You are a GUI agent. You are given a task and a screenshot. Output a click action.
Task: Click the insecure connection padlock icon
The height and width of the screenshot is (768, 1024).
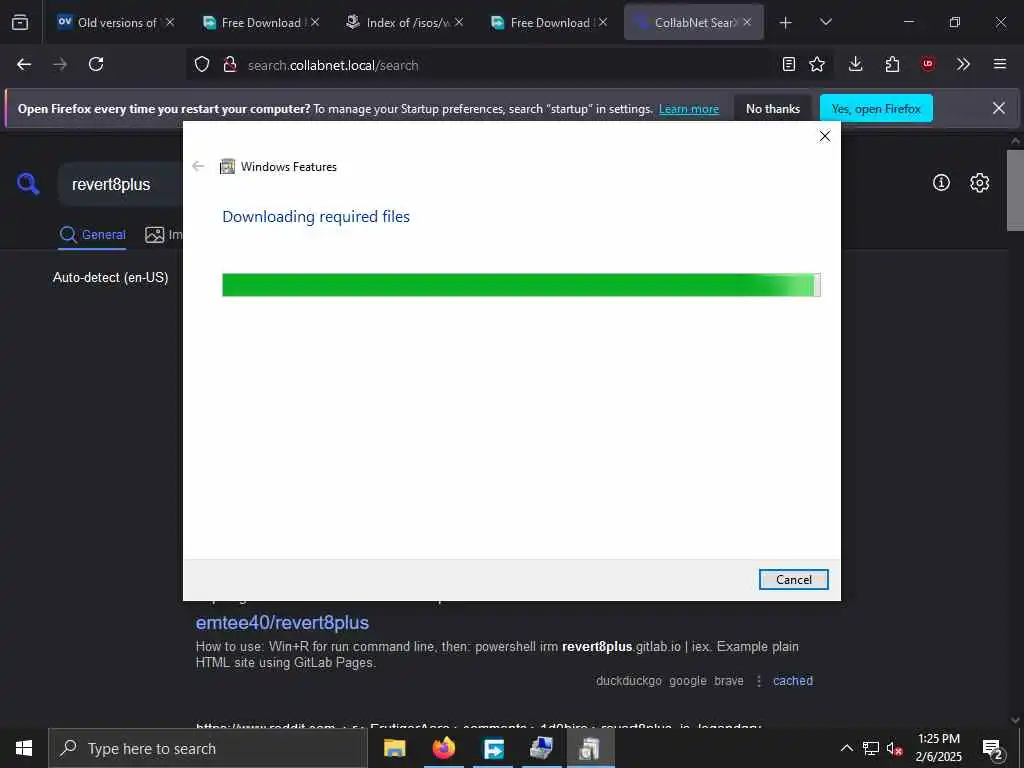pos(229,64)
